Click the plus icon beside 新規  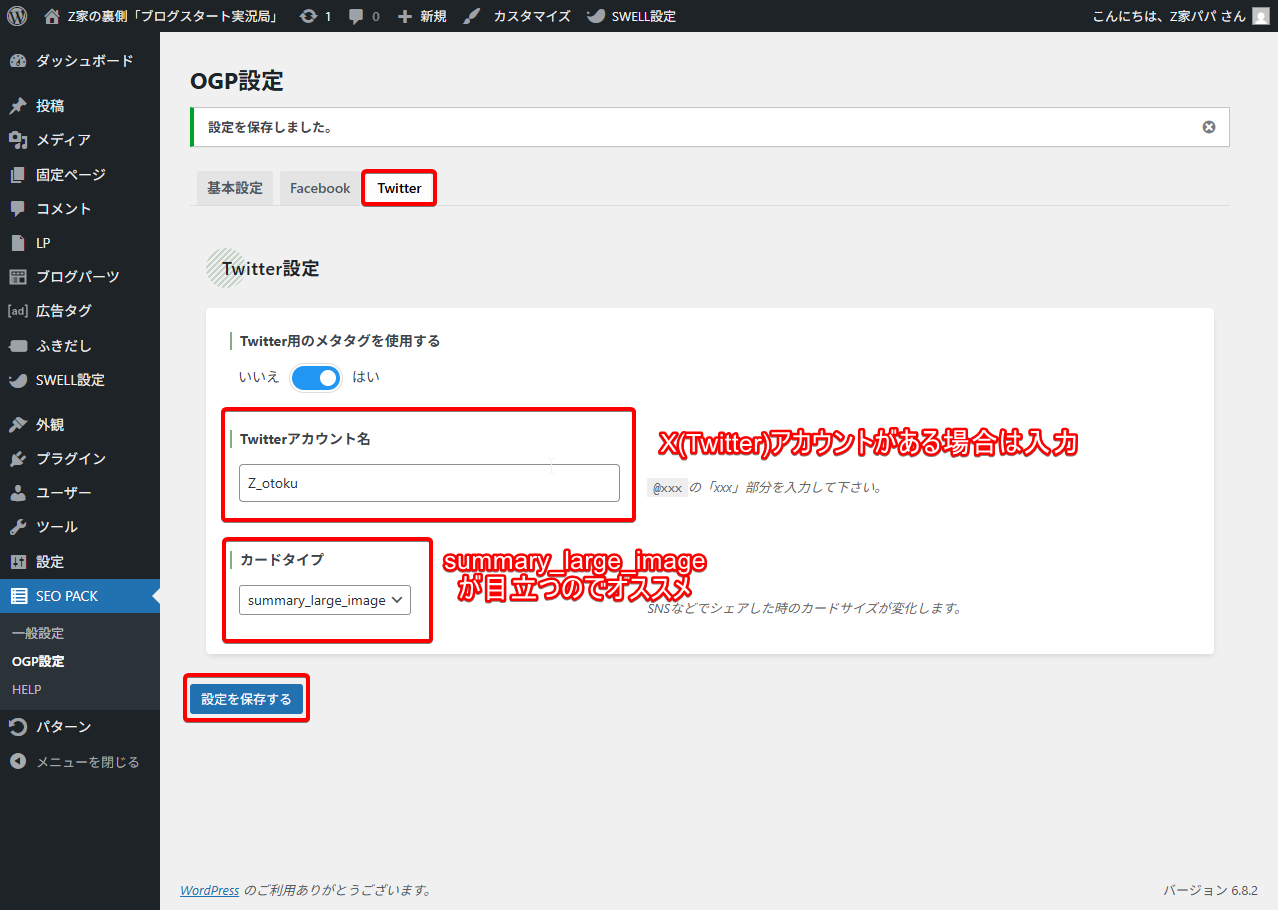pyautogui.click(x=405, y=16)
